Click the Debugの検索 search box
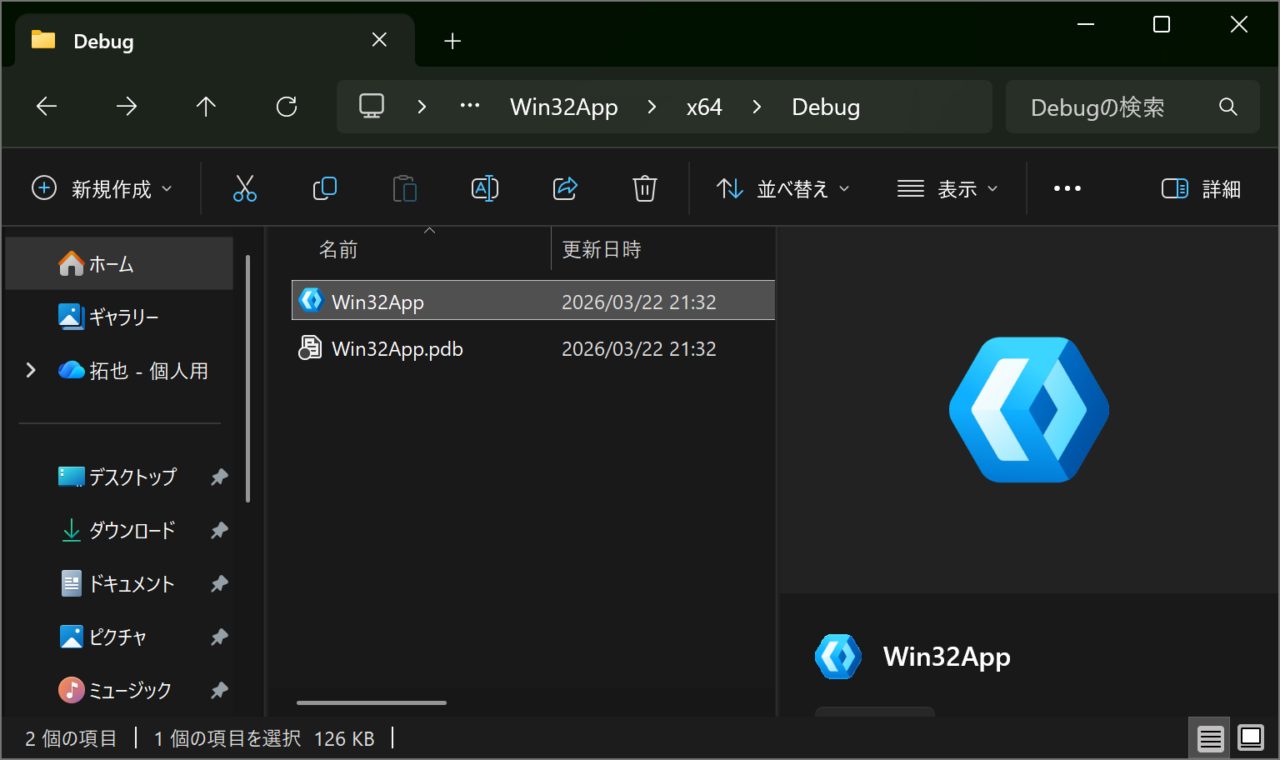The image size is (1280, 760). pyautogui.click(x=1110, y=107)
